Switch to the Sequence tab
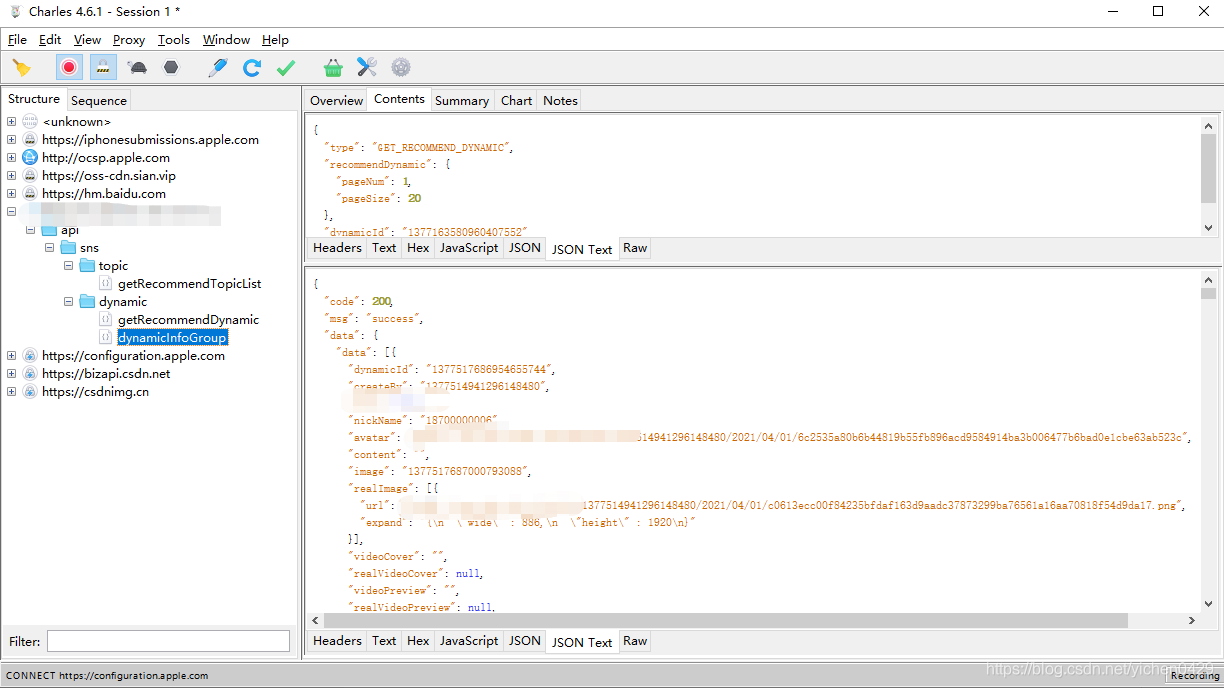The width and height of the screenshot is (1224, 688). click(98, 100)
